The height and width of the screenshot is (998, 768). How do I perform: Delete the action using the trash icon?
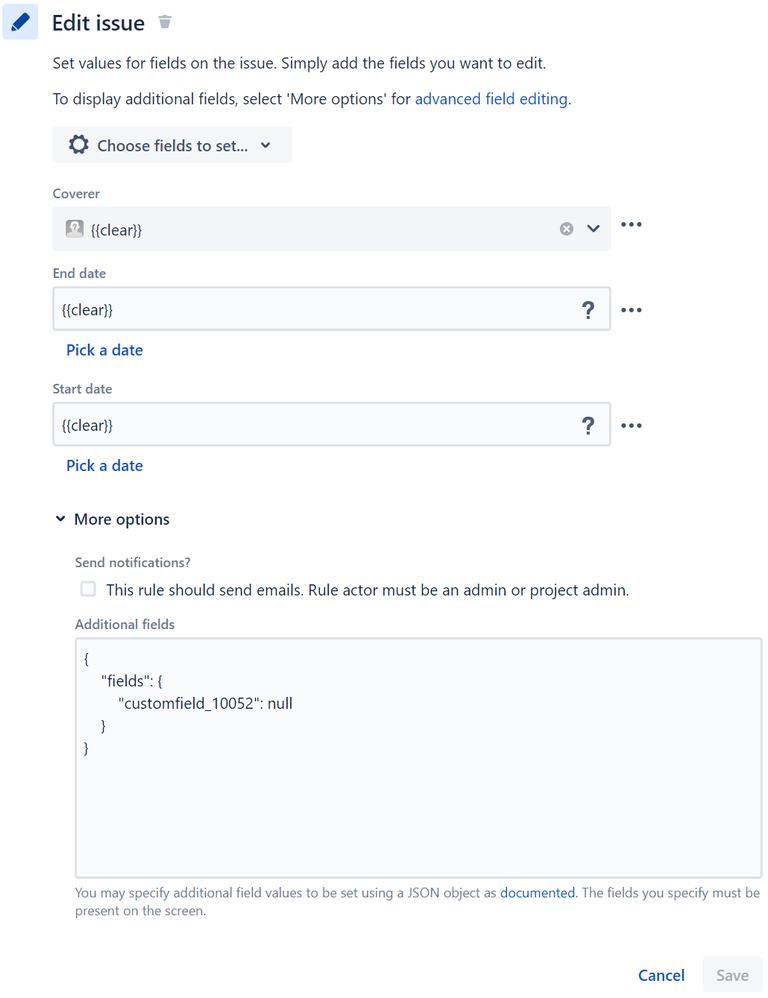coord(165,22)
